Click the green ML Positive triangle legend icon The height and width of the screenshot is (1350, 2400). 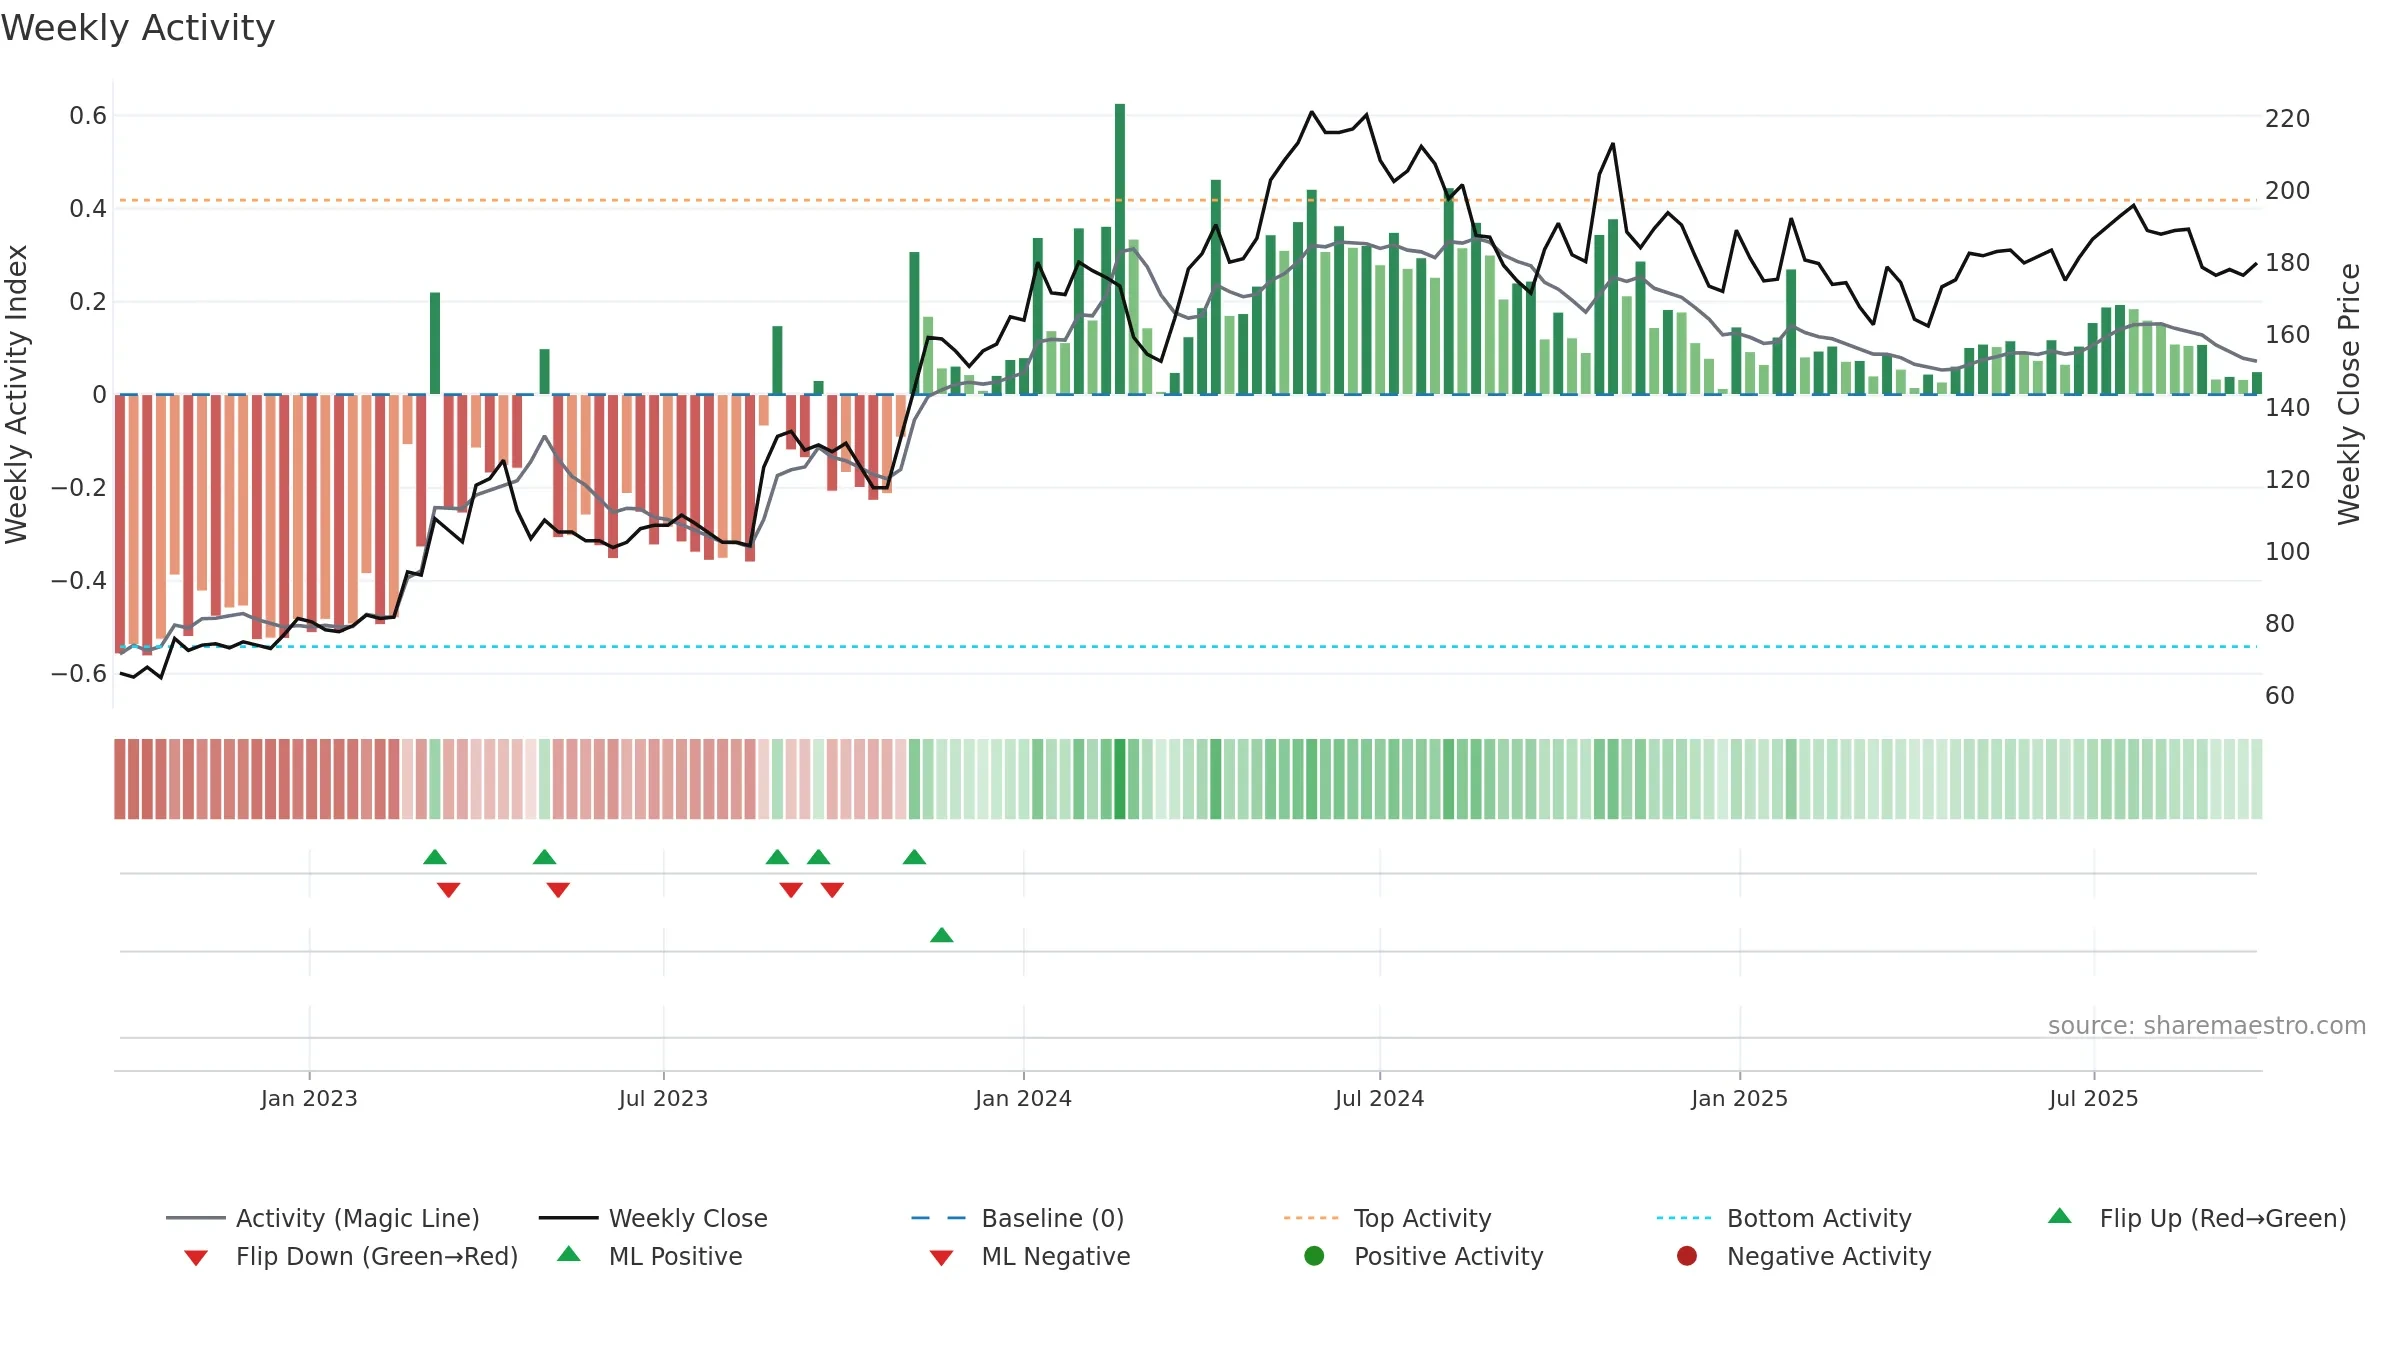tap(569, 1254)
